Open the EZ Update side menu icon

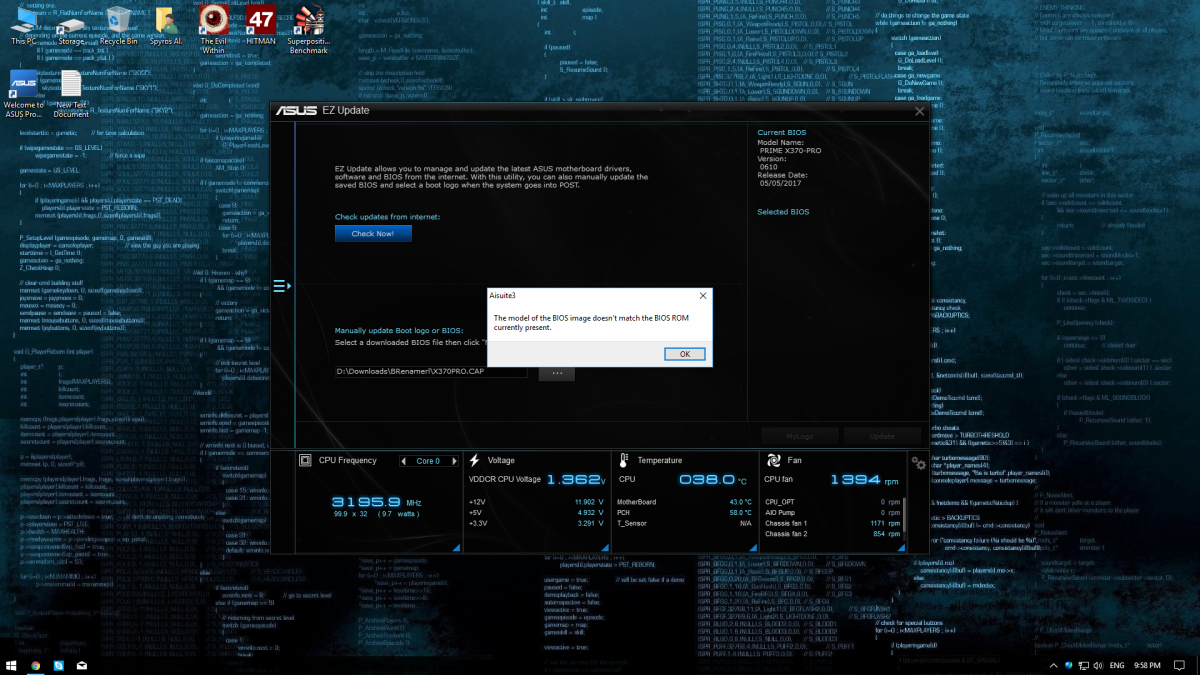click(281, 286)
